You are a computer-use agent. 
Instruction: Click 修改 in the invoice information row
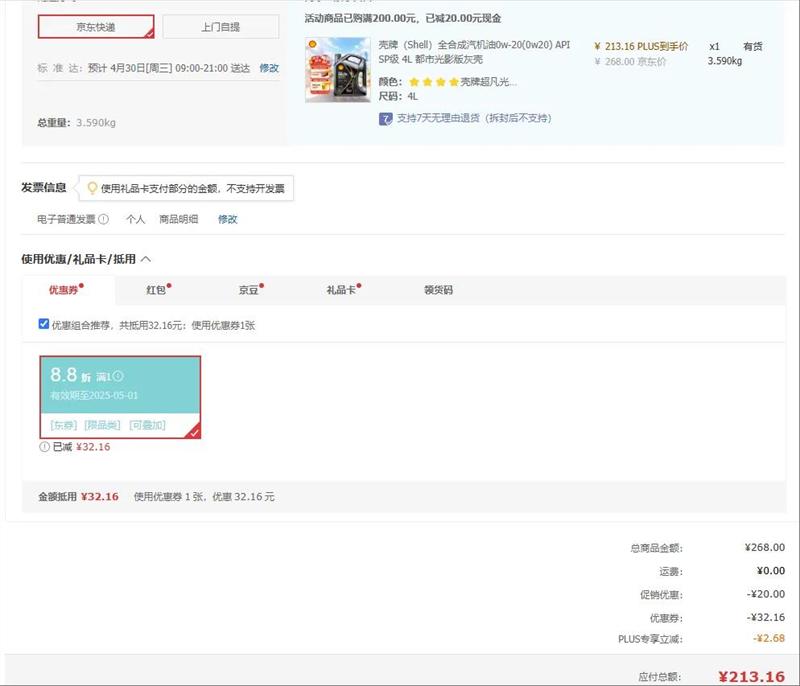pyautogui.click(x=228, y=219)
